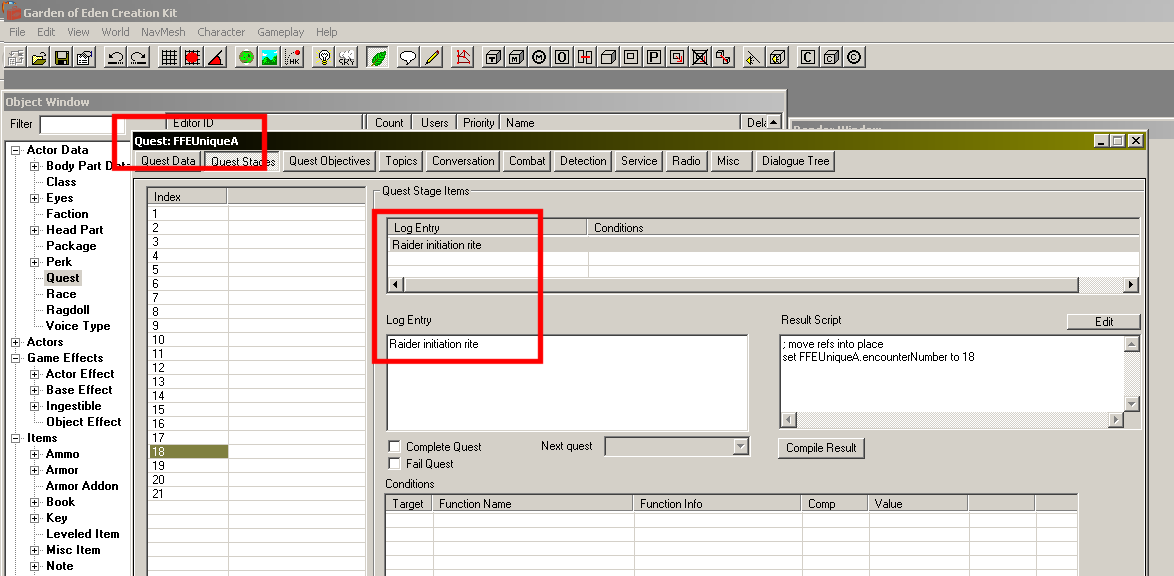Click the boxed P toolbar icon
Viewport: 1174px width, 576px height.
654,58
